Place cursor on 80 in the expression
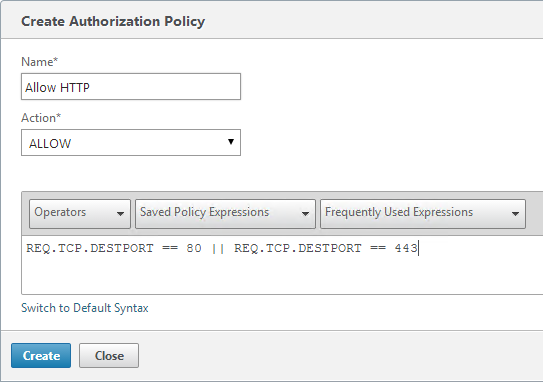 coord(194,248)
